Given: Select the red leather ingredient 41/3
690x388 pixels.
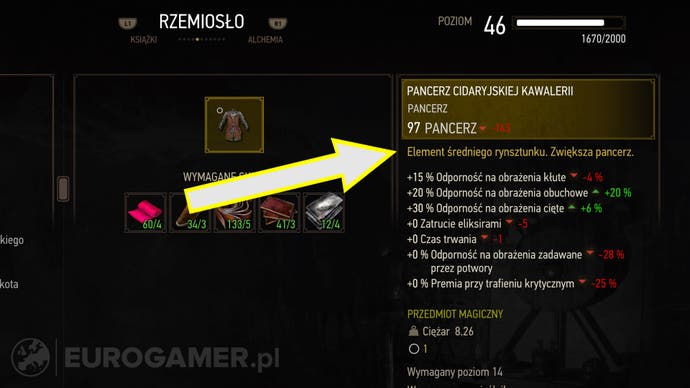Looking at the screenshot, I should [279, 212].
